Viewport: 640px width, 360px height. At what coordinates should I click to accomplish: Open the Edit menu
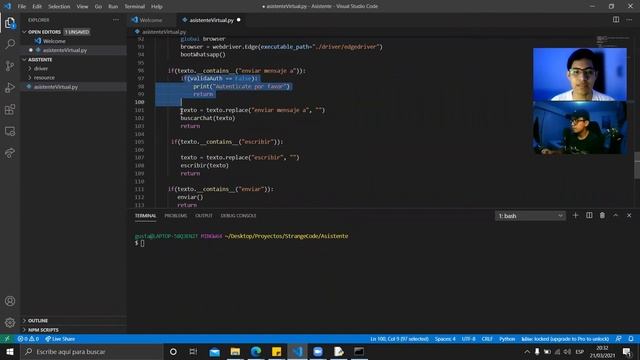point(37,7)
